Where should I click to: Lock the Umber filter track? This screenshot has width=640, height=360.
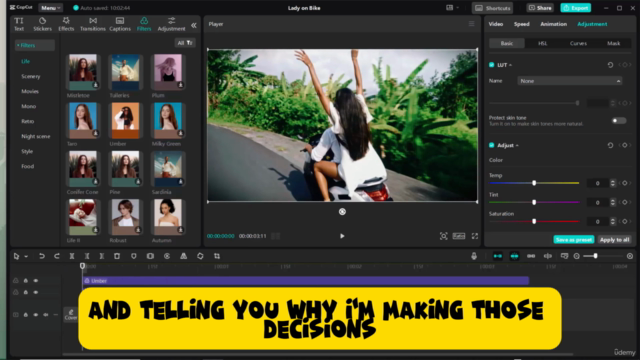coord(26,281)
